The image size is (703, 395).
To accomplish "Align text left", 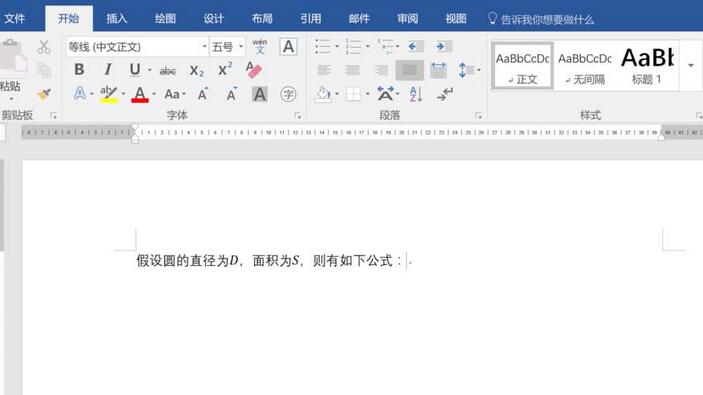I will coord(324,70).
